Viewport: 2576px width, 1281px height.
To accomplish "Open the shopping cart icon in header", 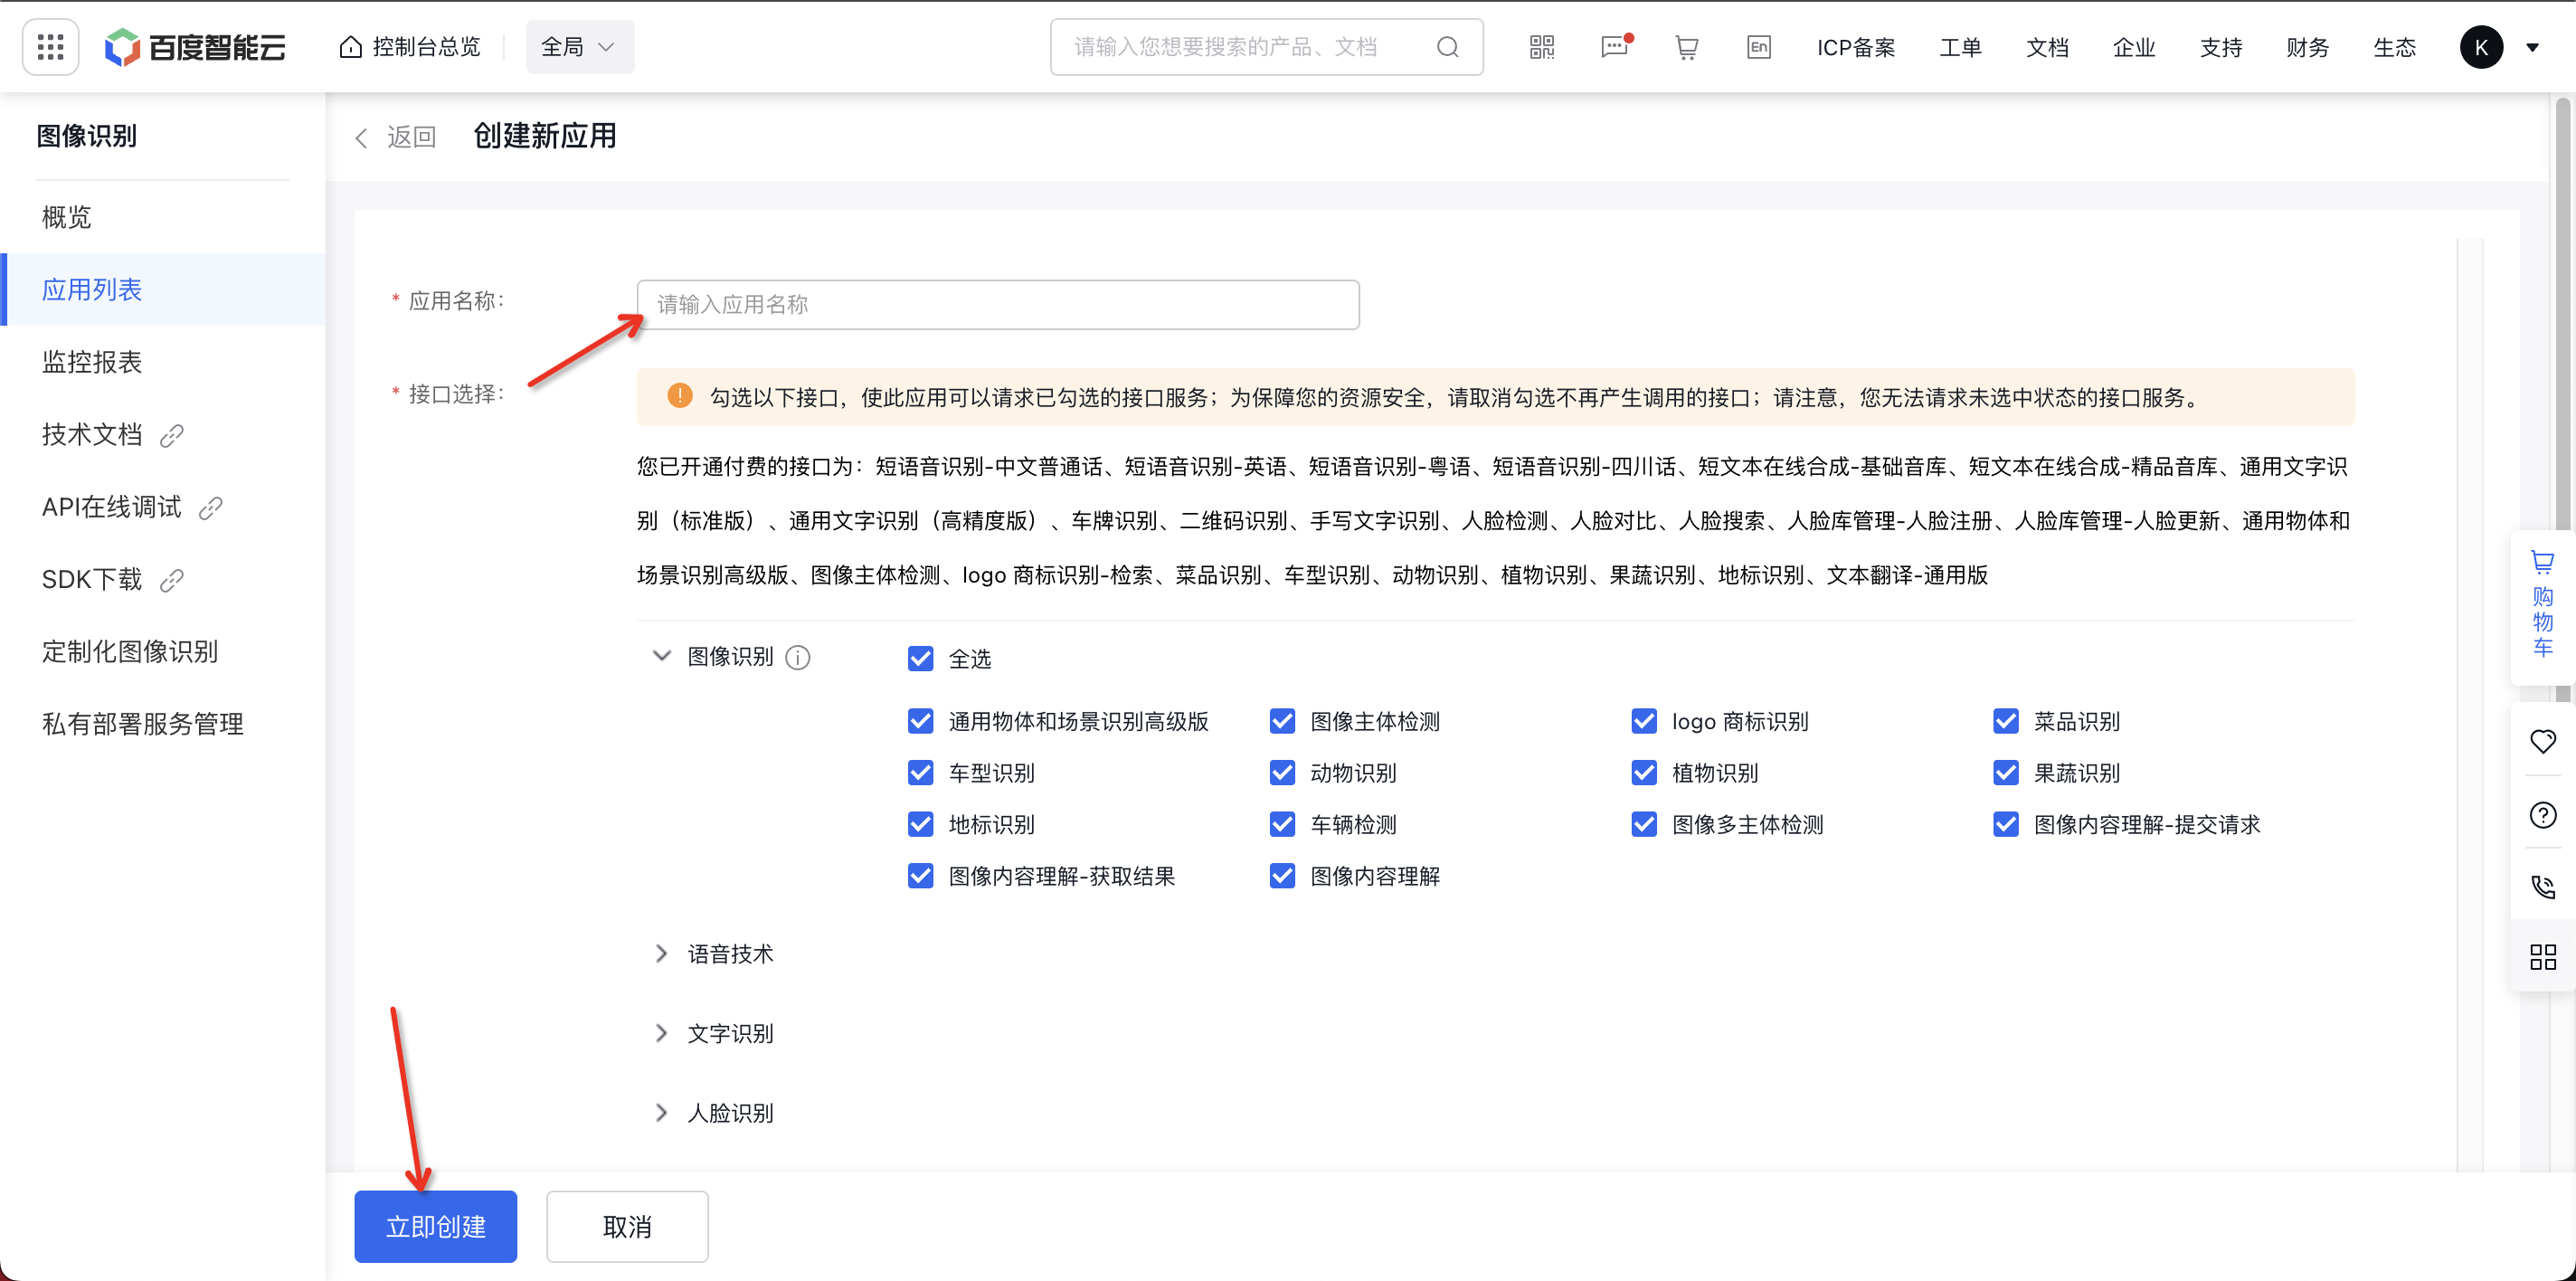I will pos(1686,47).
